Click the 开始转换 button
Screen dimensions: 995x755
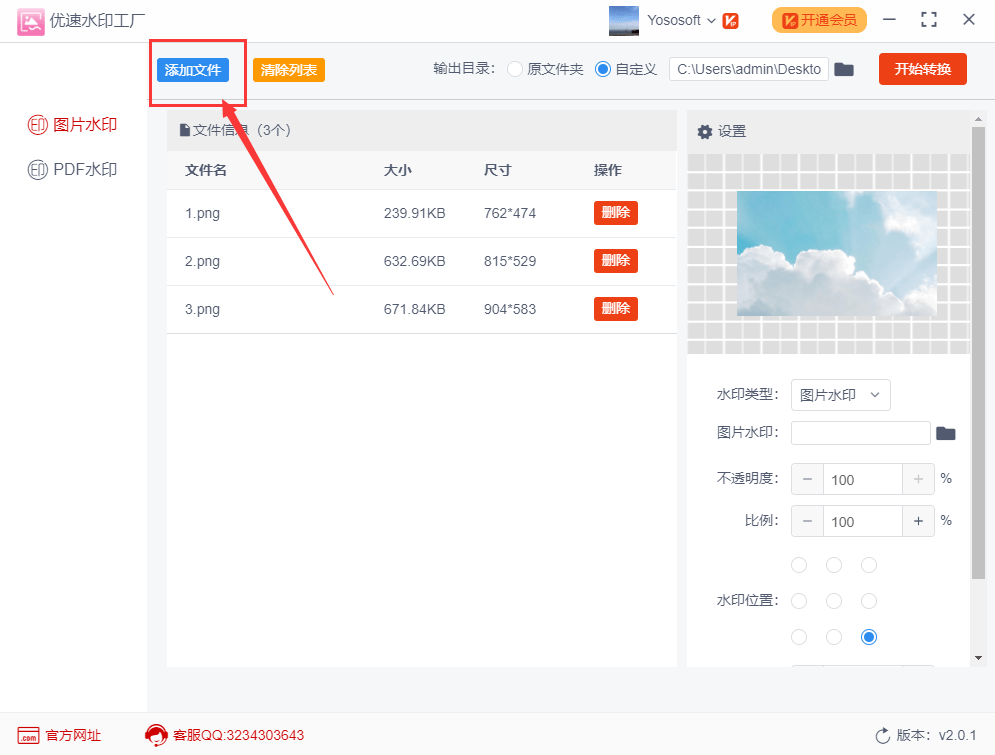click(x=923, y=69)
